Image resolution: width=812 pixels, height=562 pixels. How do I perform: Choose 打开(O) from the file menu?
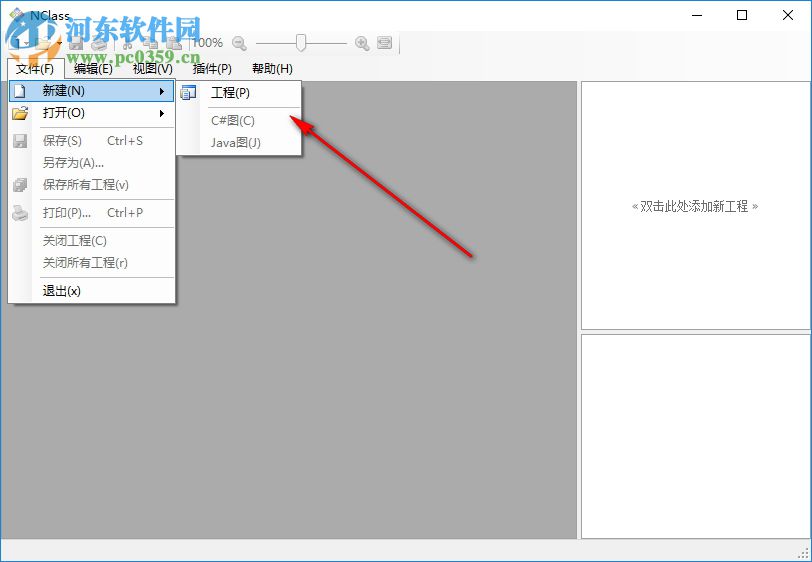pyautogui.click(x=92, y=113)
